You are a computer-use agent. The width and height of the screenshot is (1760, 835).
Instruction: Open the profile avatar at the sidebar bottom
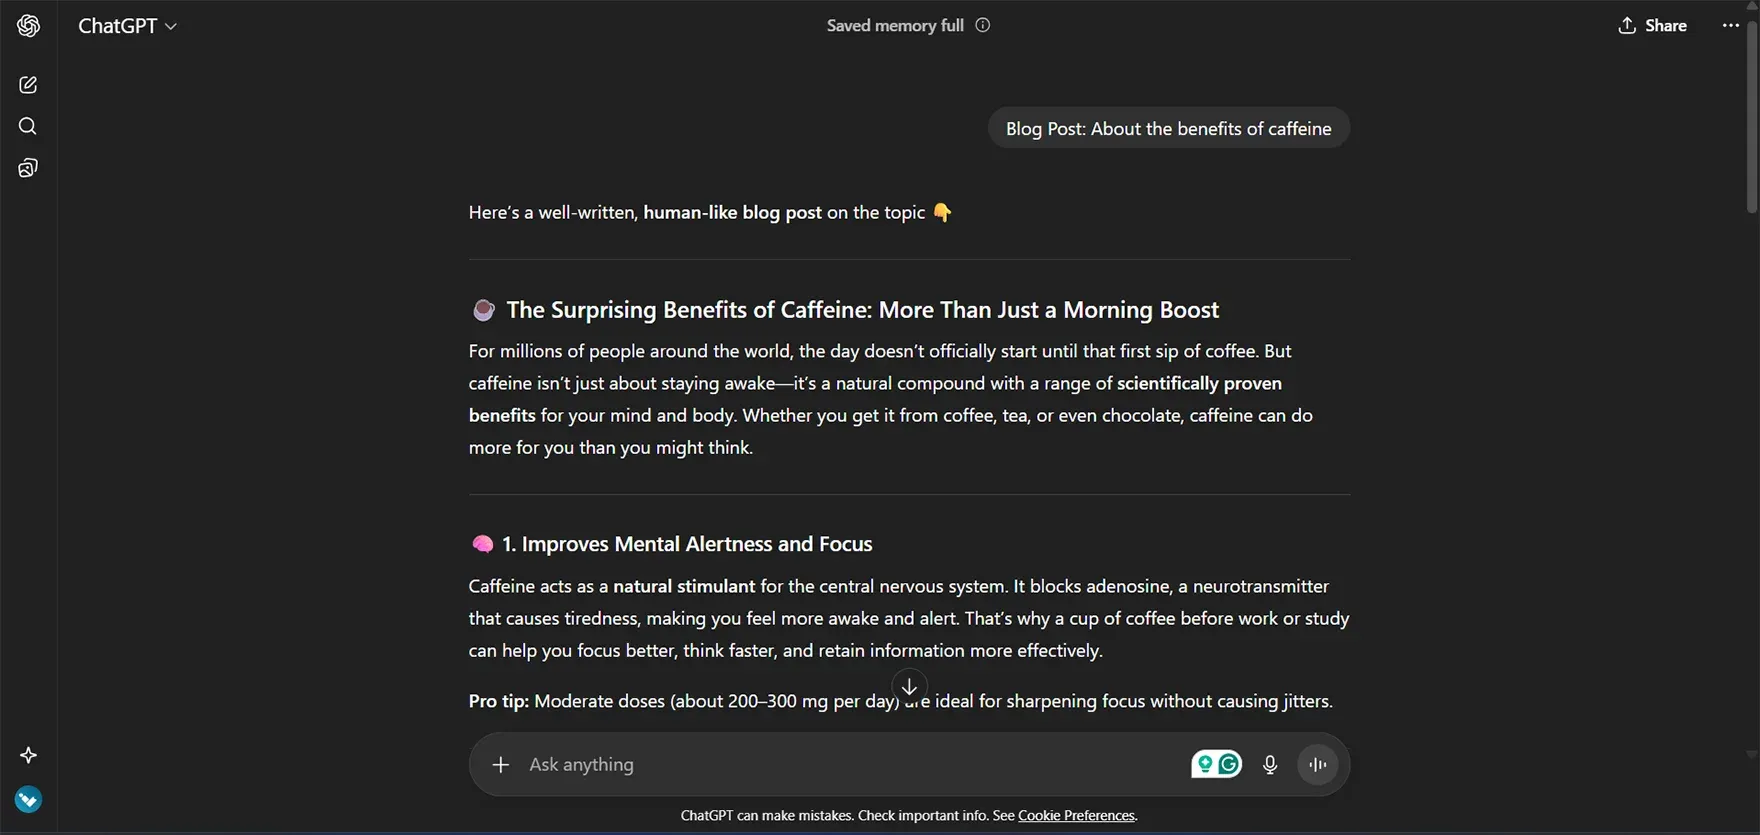[x=28, y=799]
